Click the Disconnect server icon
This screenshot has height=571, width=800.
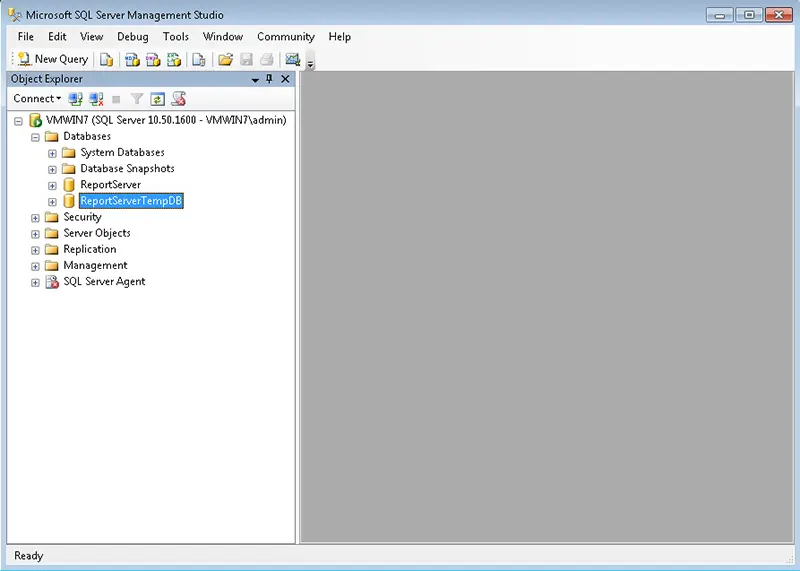coord(96,98)
